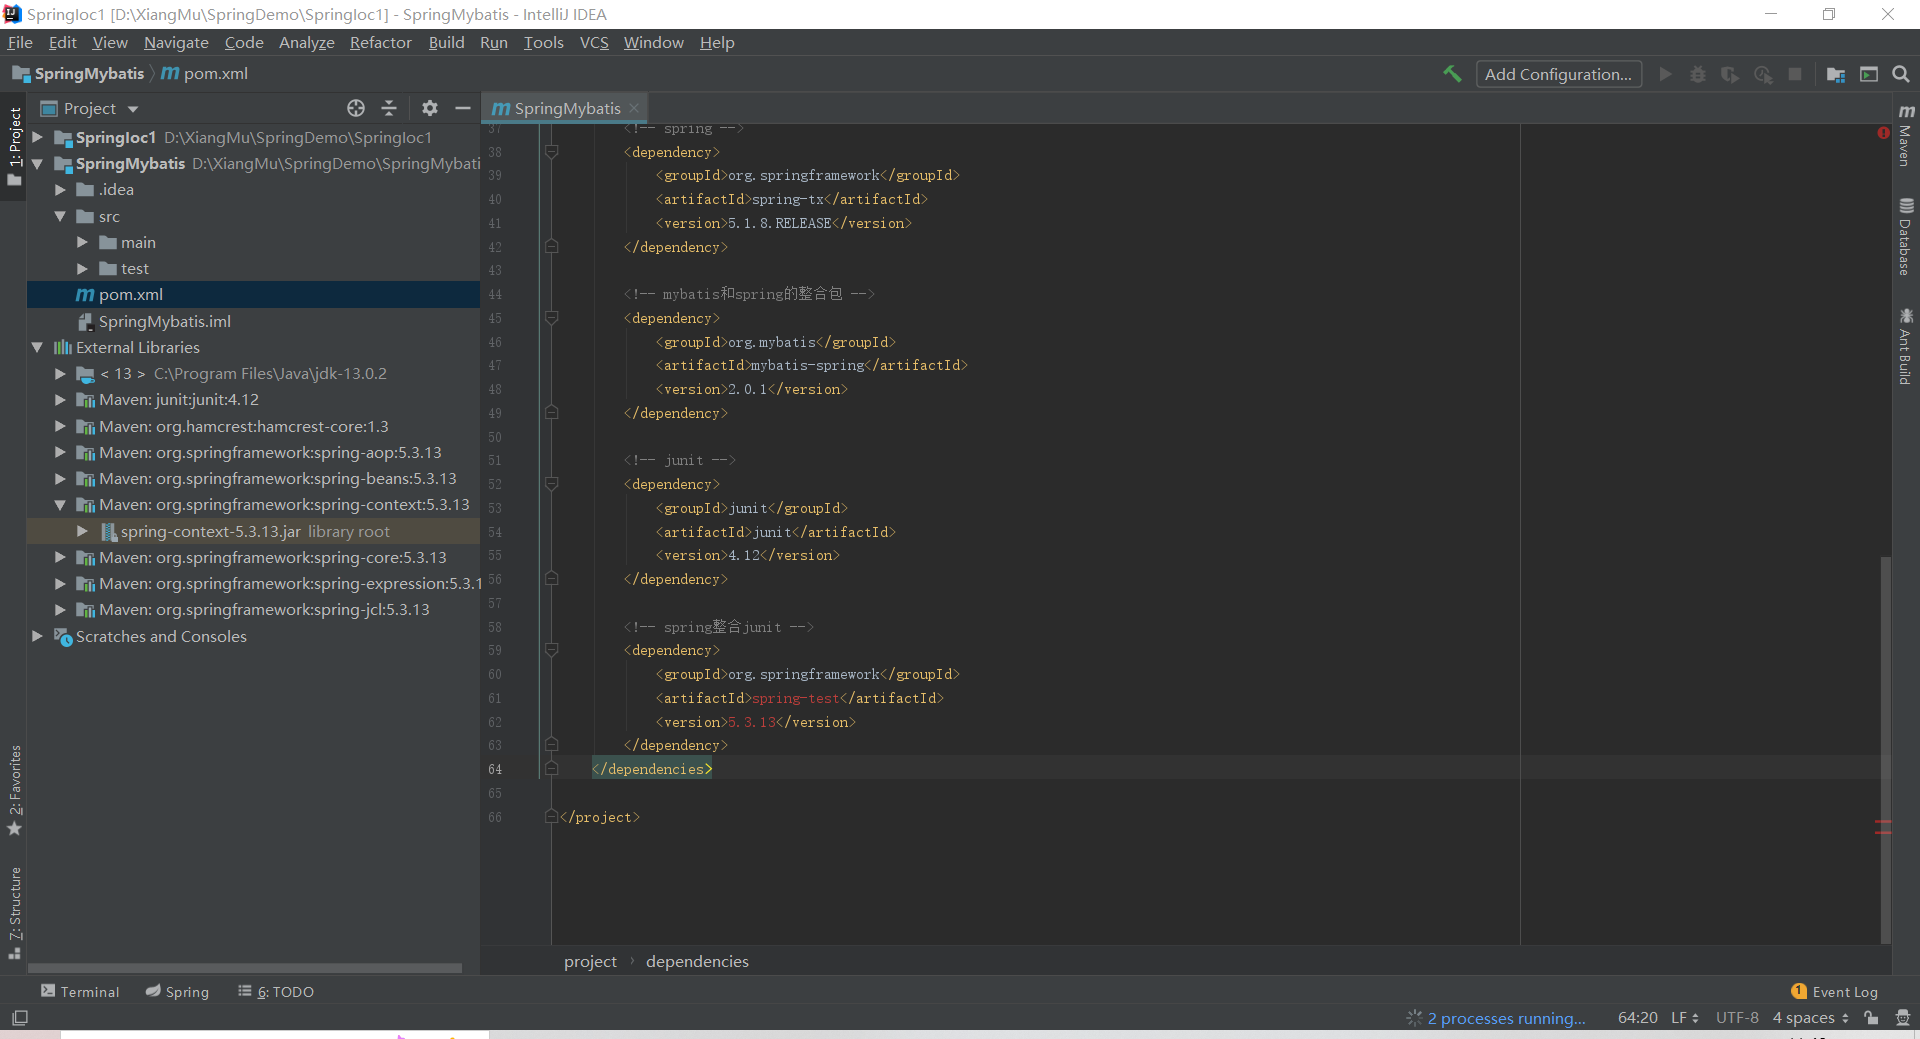
Task: Open Project Structure icon in toolbar
Action: tap(1836, 74)
